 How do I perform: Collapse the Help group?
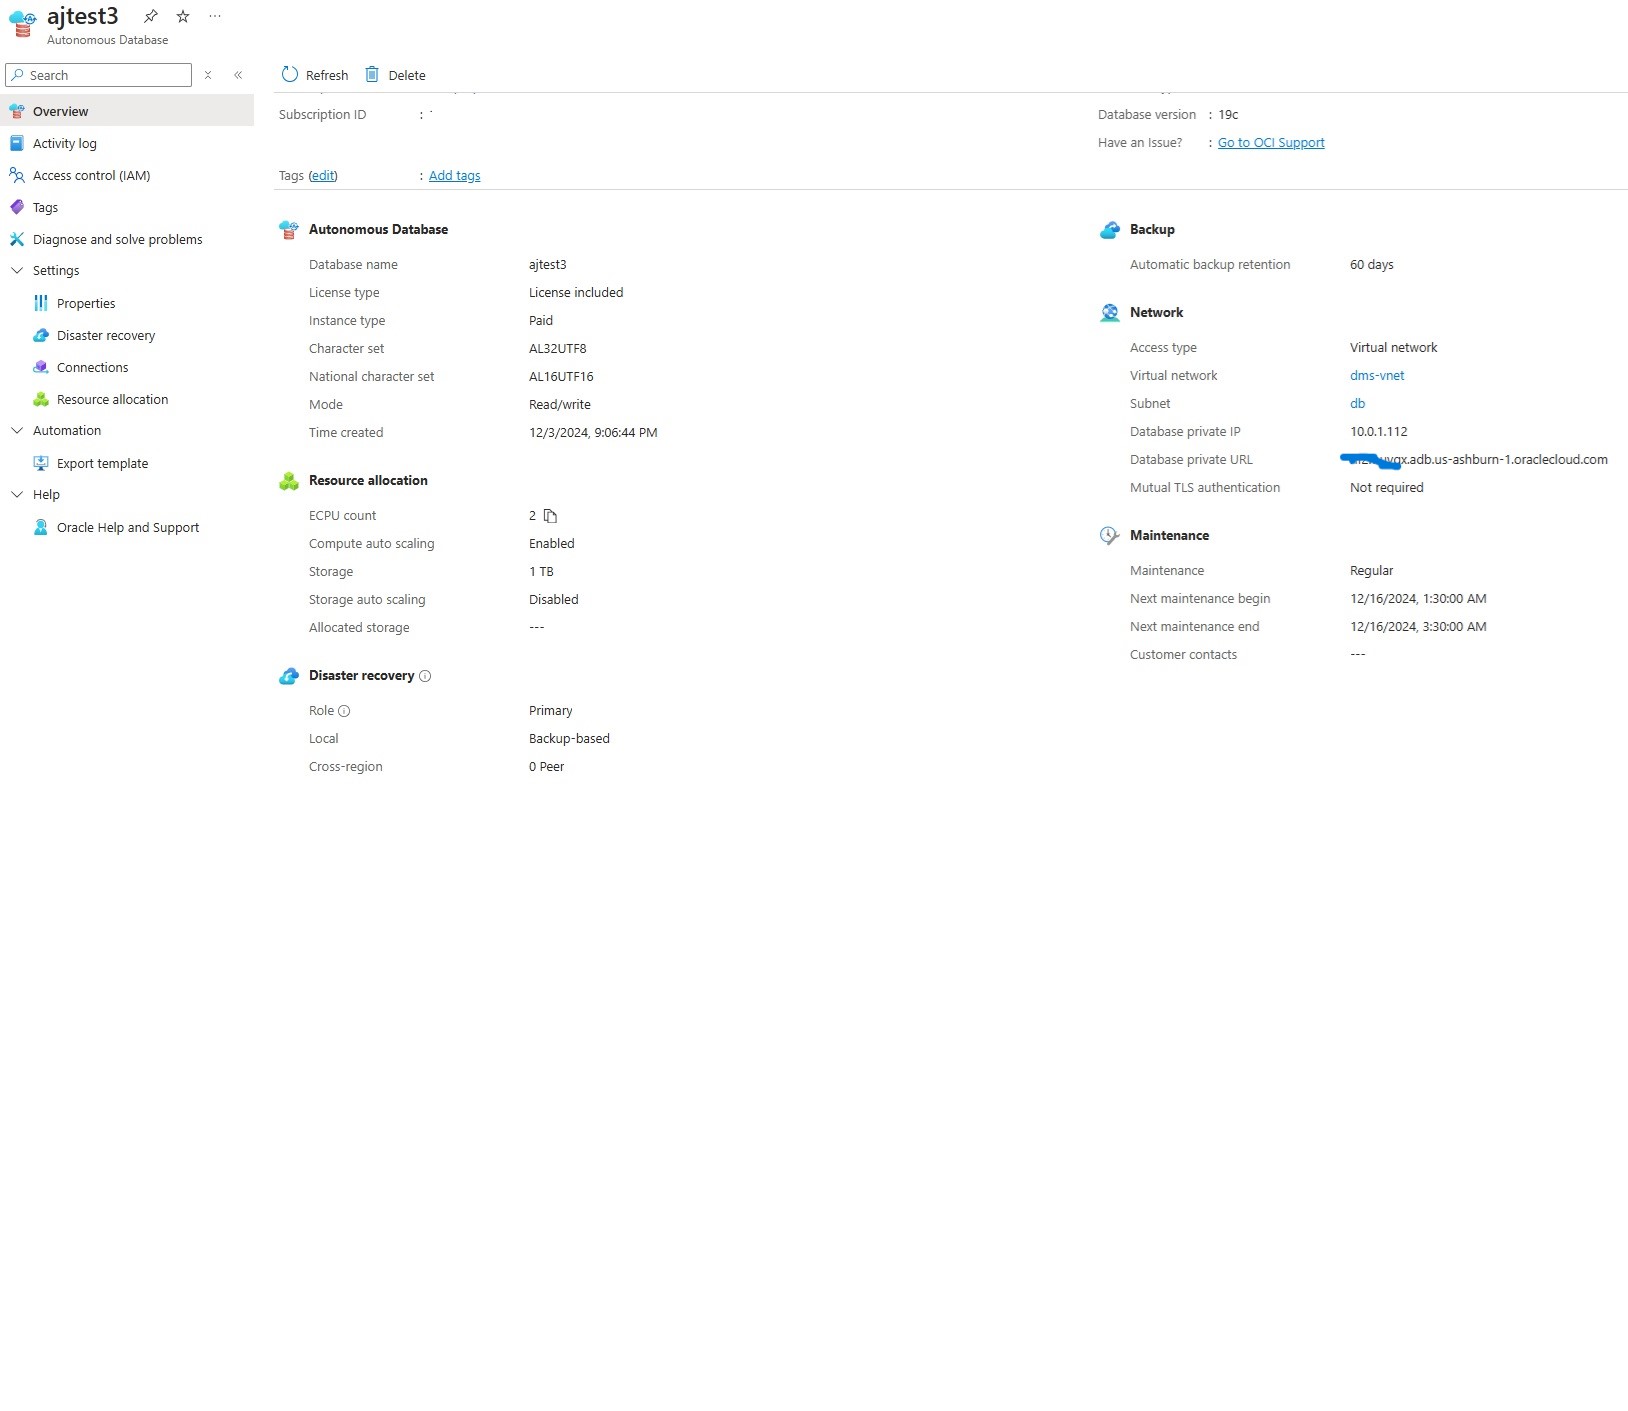click(x=17, y=495)
